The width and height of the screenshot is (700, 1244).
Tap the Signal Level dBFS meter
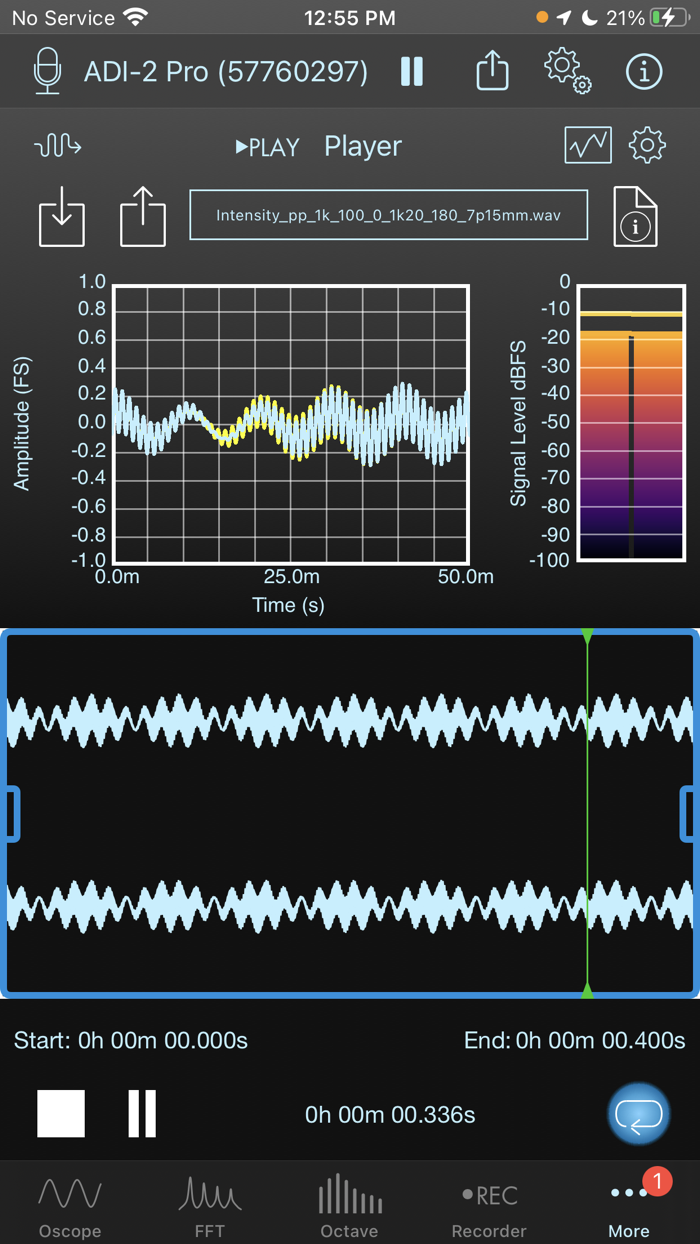click(630, 421)
